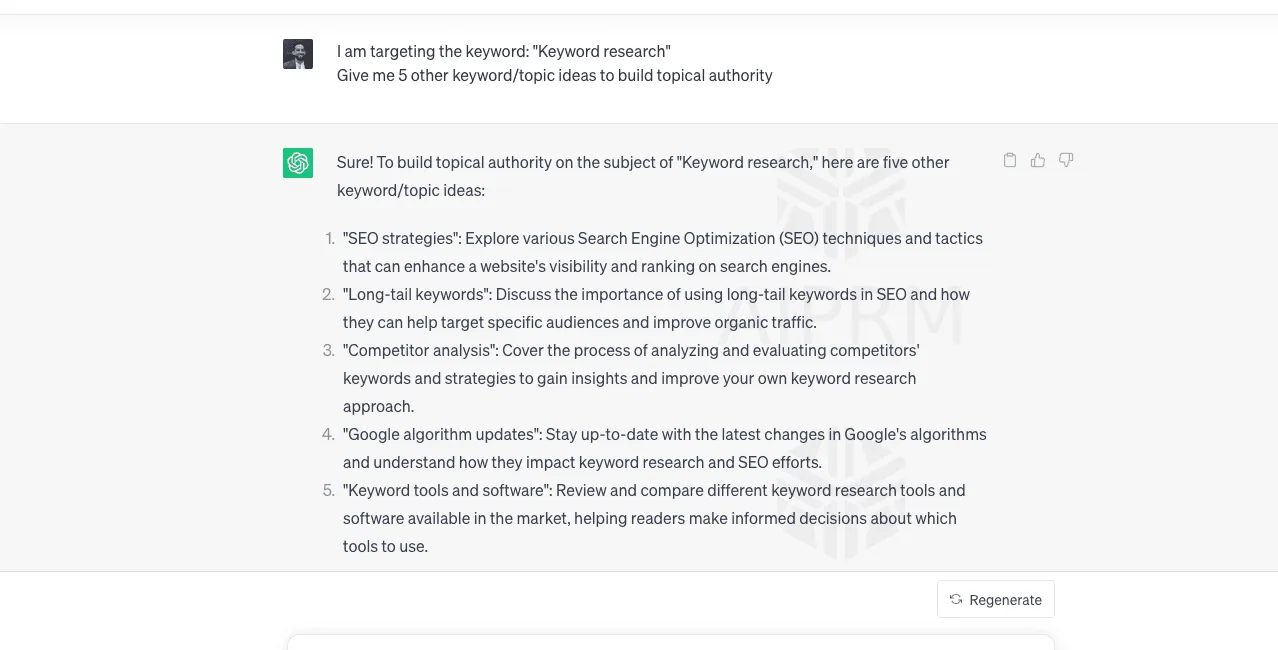Select the thumbs down icon to rate negatively
This screenshot has width=1278, height=650.
[1065, 160]
